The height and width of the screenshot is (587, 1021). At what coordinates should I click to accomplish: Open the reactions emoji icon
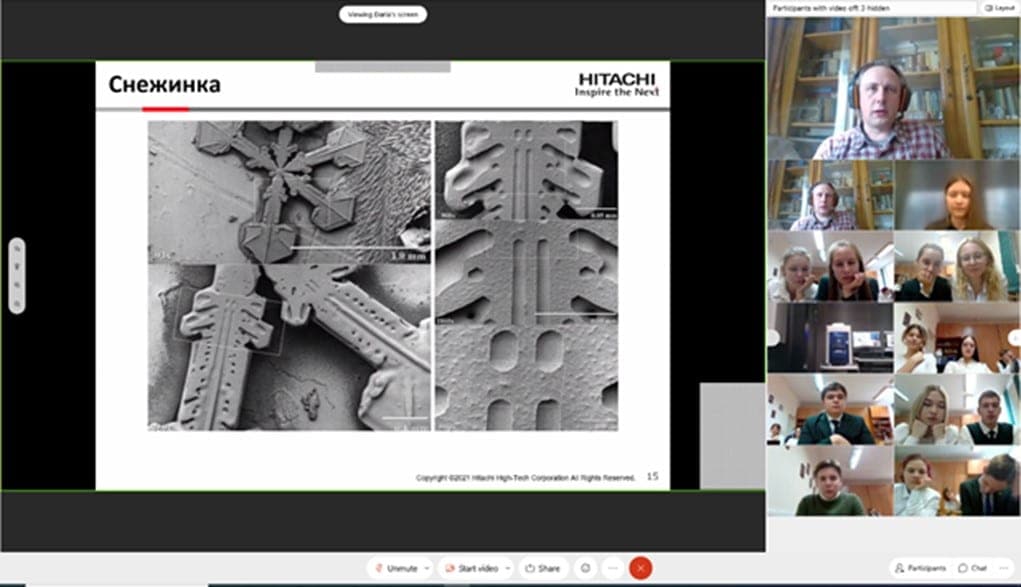click(x=586, y=568)
